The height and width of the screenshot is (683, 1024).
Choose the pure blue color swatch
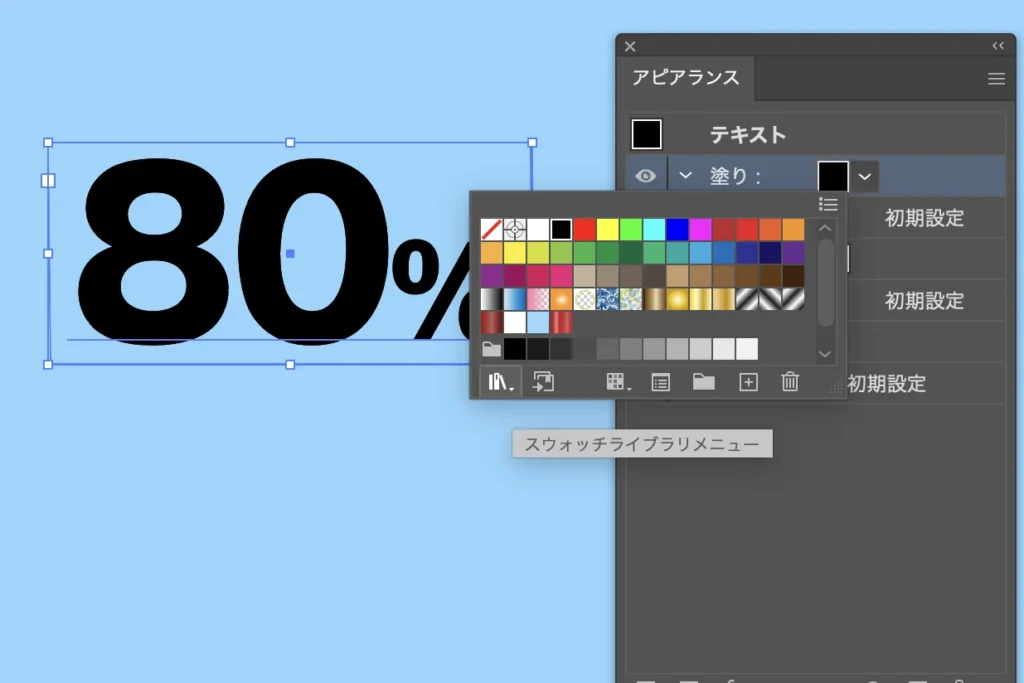click(677, 229)
